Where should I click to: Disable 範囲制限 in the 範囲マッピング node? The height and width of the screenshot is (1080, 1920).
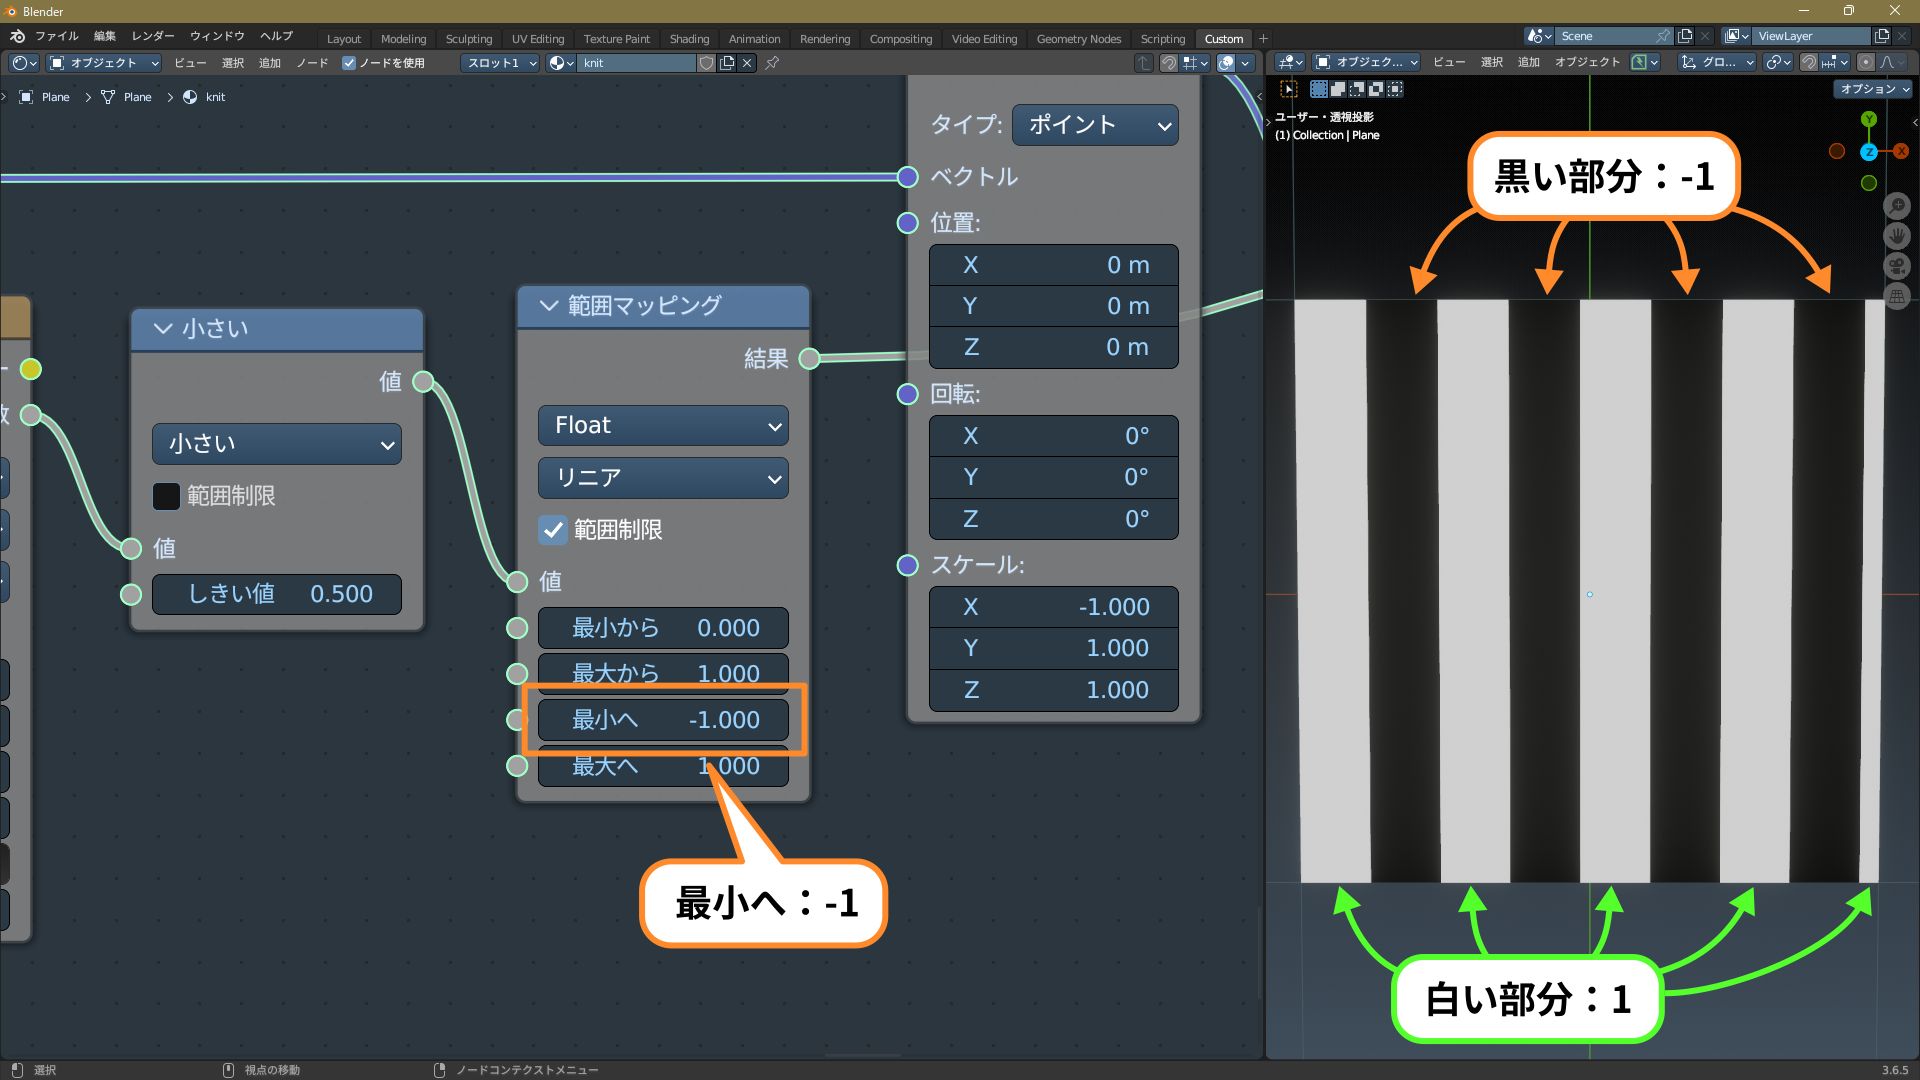(x=552, y=530)
